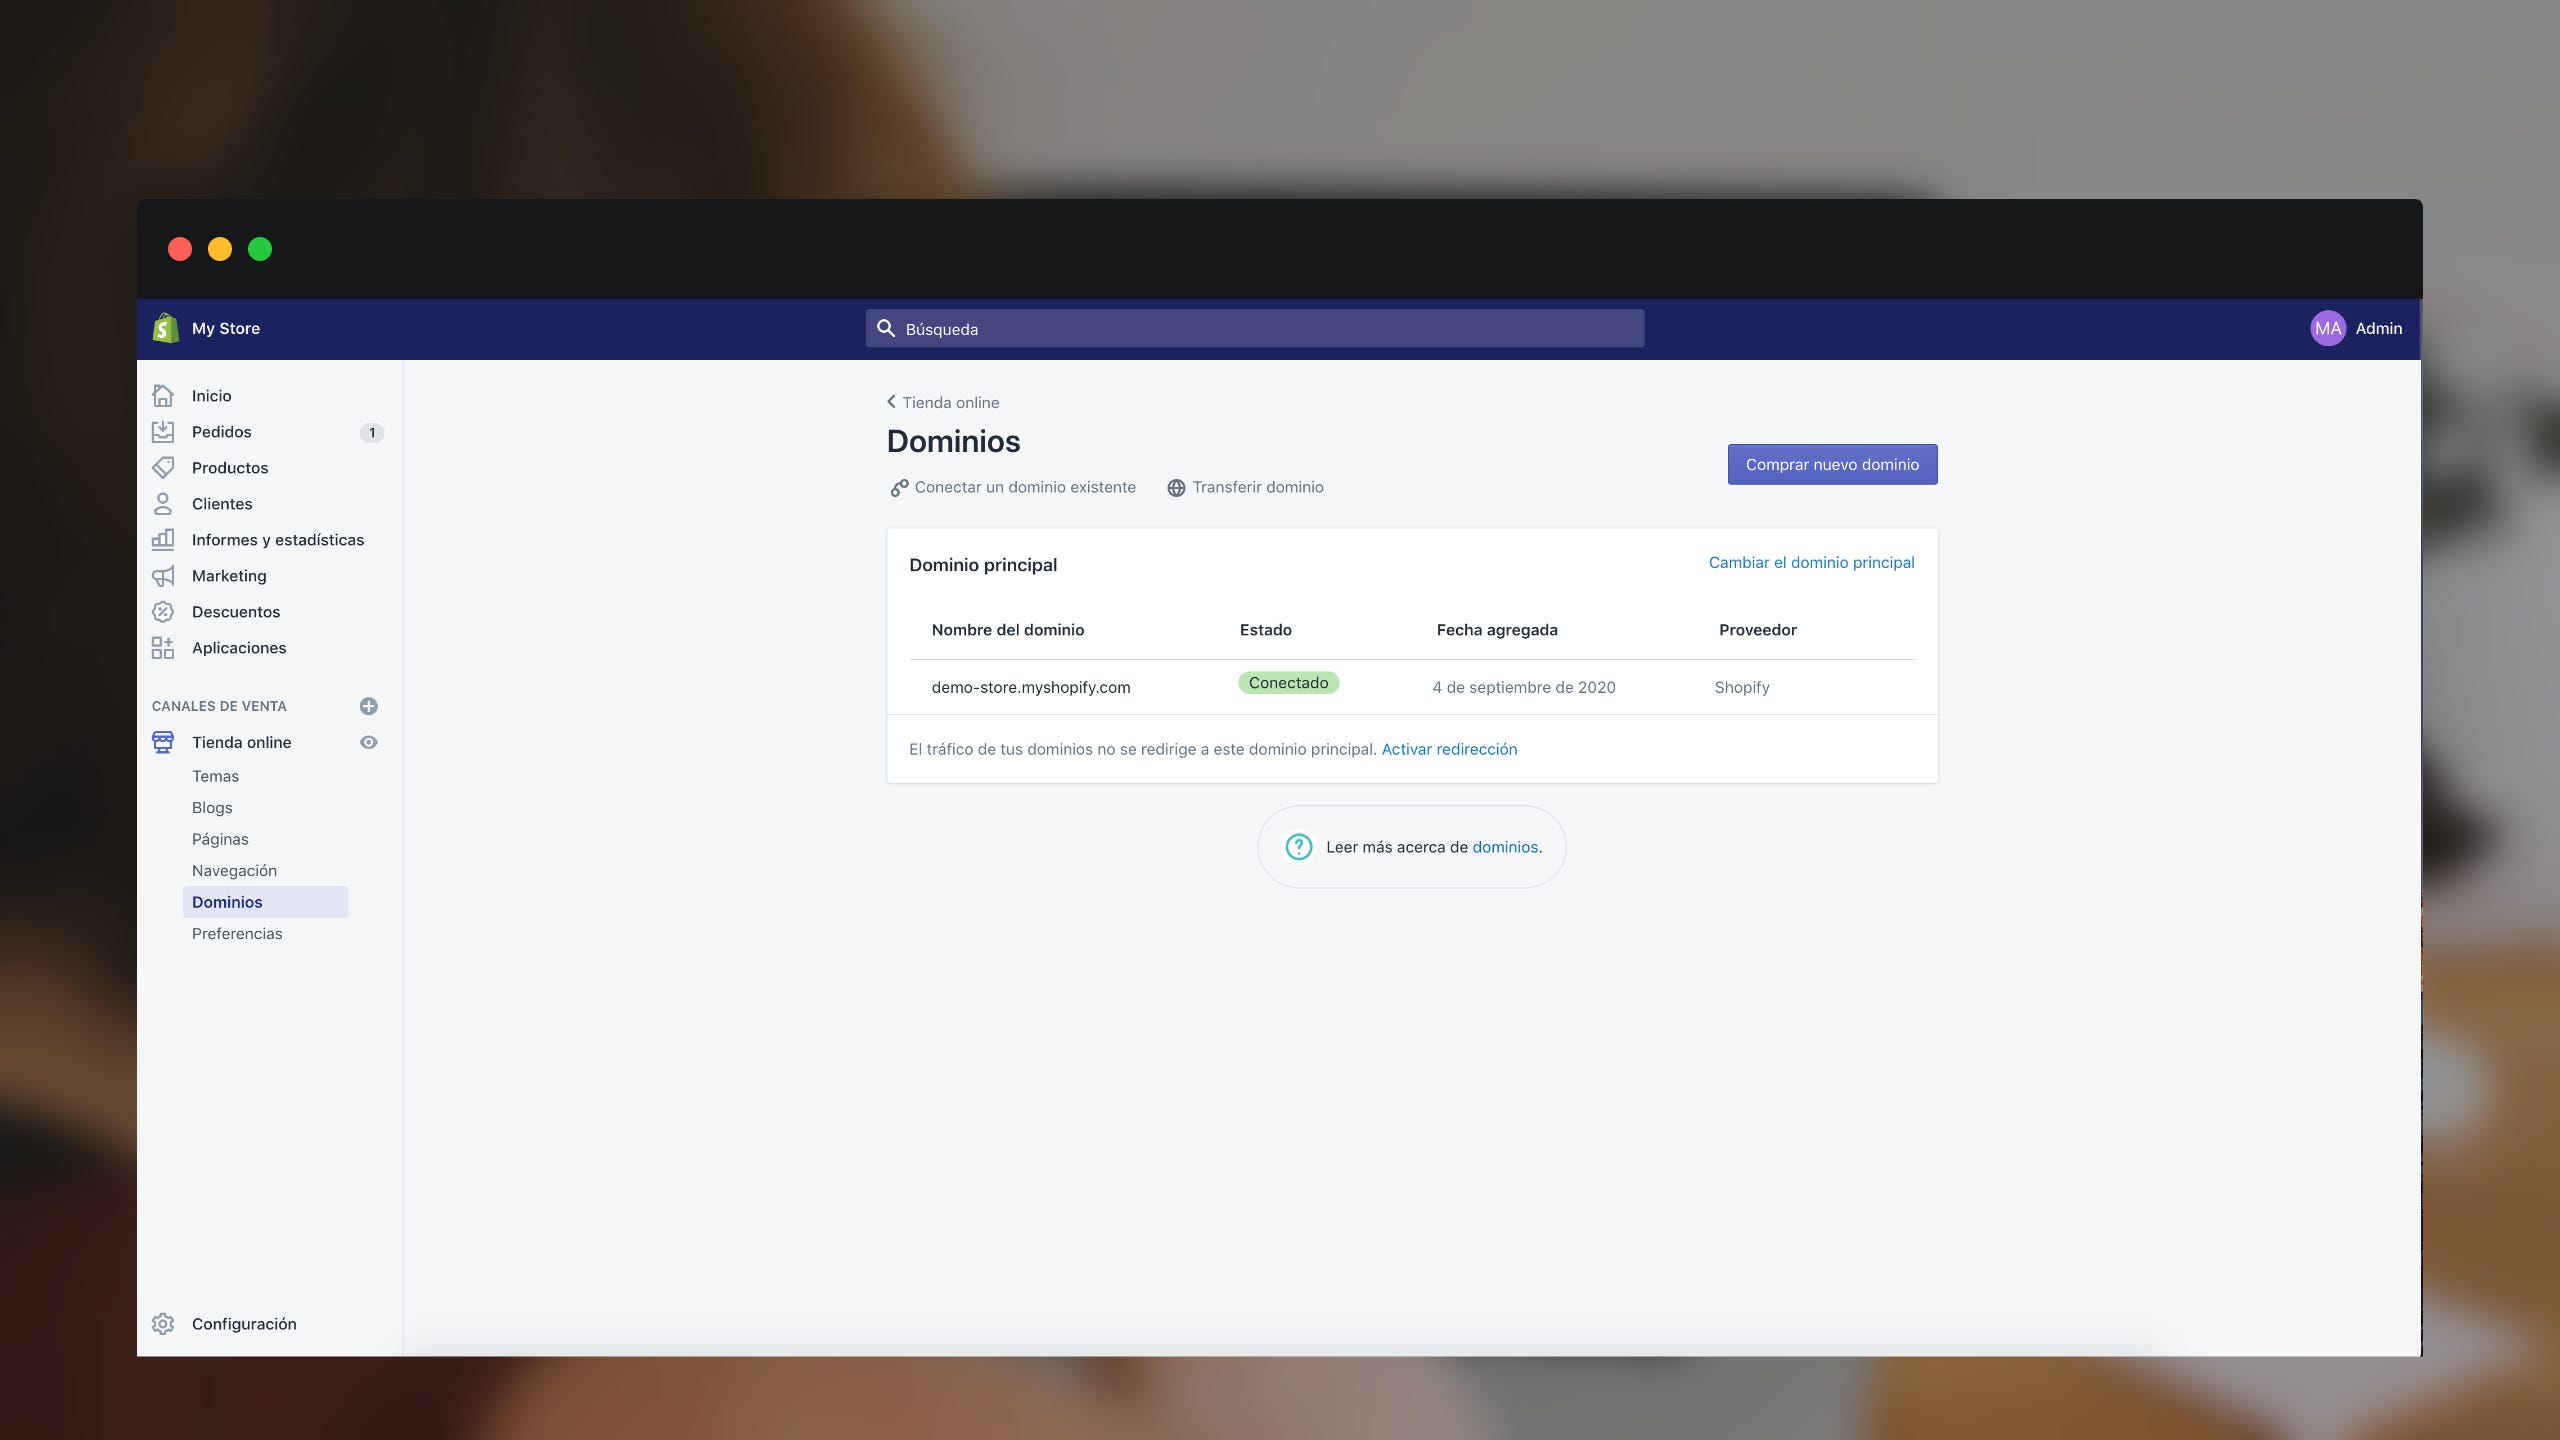
Task: Click the Descuentos discount icon
Action: pyautogui.click(x=163, y=612)
